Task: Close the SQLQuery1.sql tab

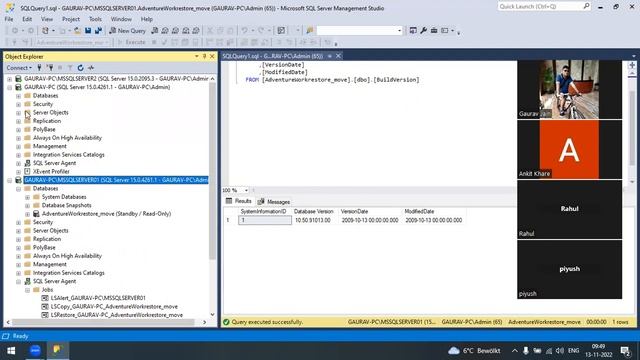Action: tap(338, 56)
